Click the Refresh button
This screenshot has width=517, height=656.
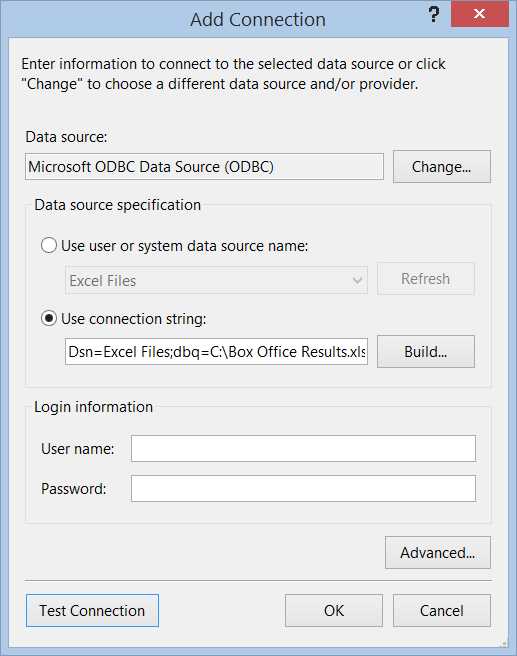tap(426, 279)
